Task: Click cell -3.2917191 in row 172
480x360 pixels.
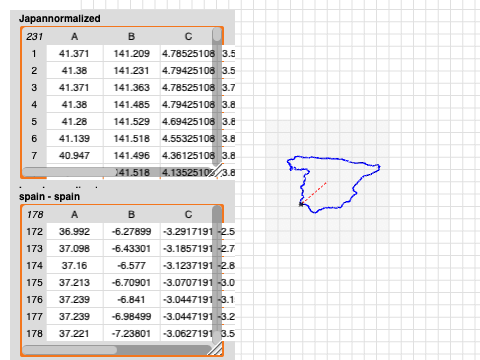Action: tap(188, 232)
